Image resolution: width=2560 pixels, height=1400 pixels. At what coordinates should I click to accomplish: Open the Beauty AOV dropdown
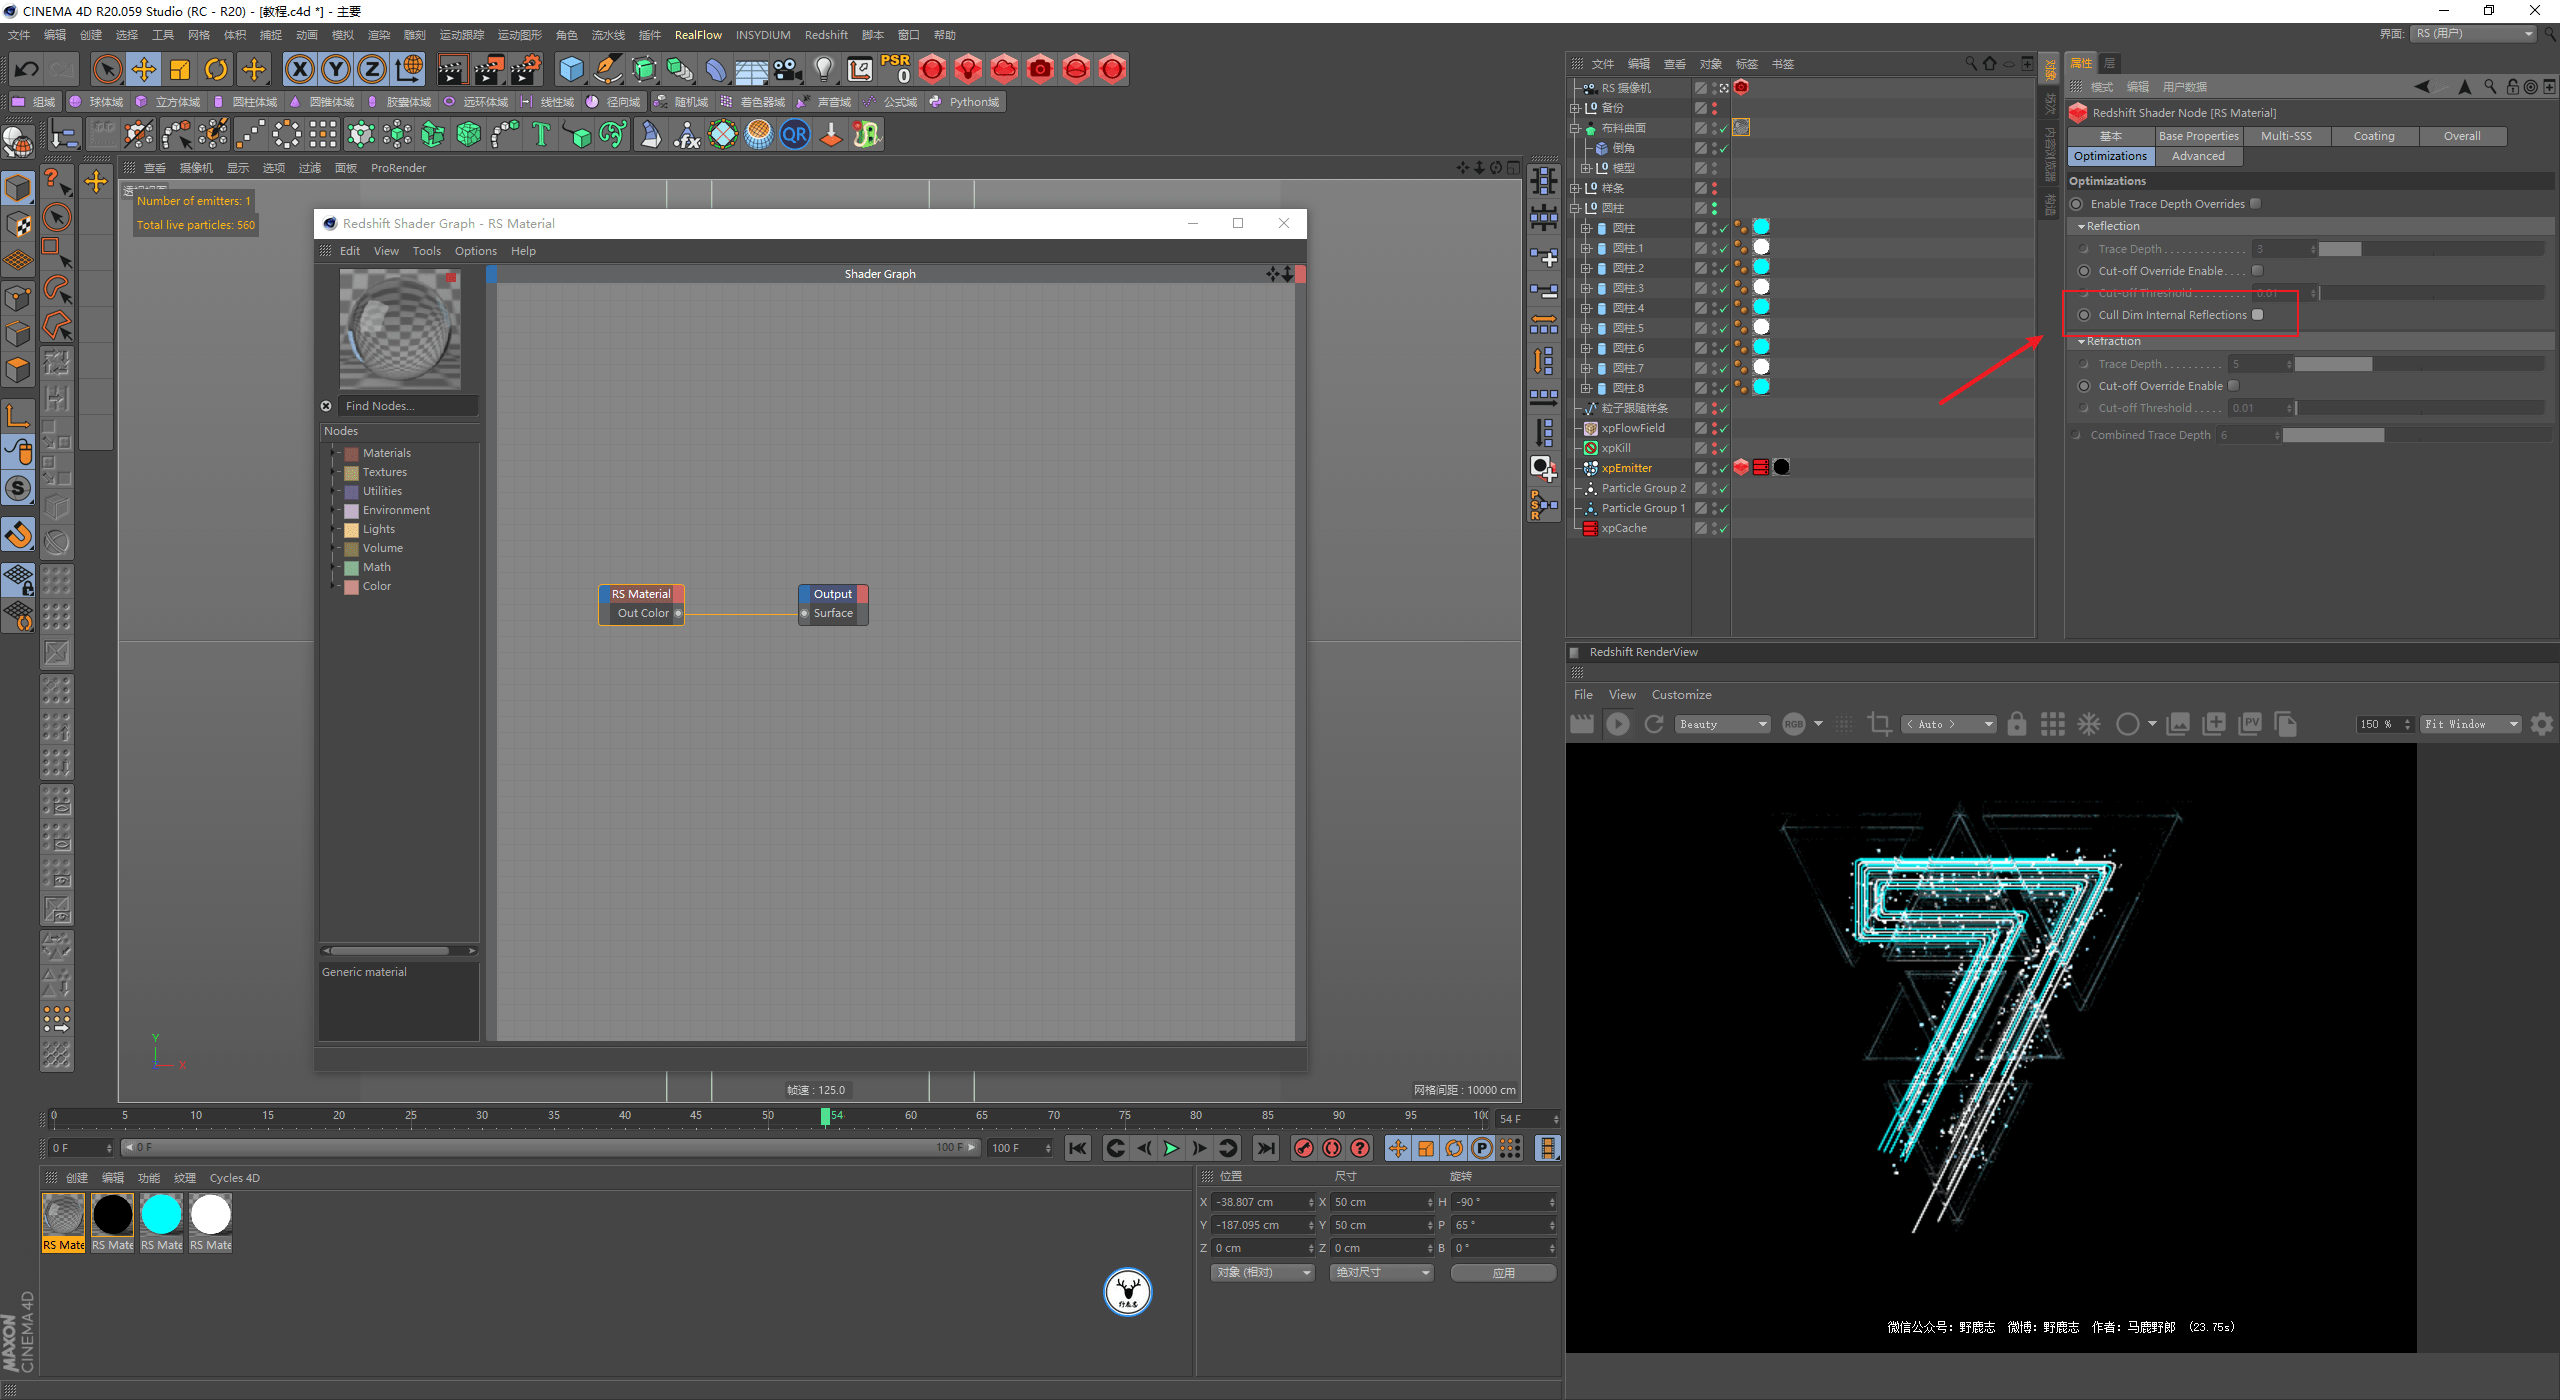(1723, 724)
